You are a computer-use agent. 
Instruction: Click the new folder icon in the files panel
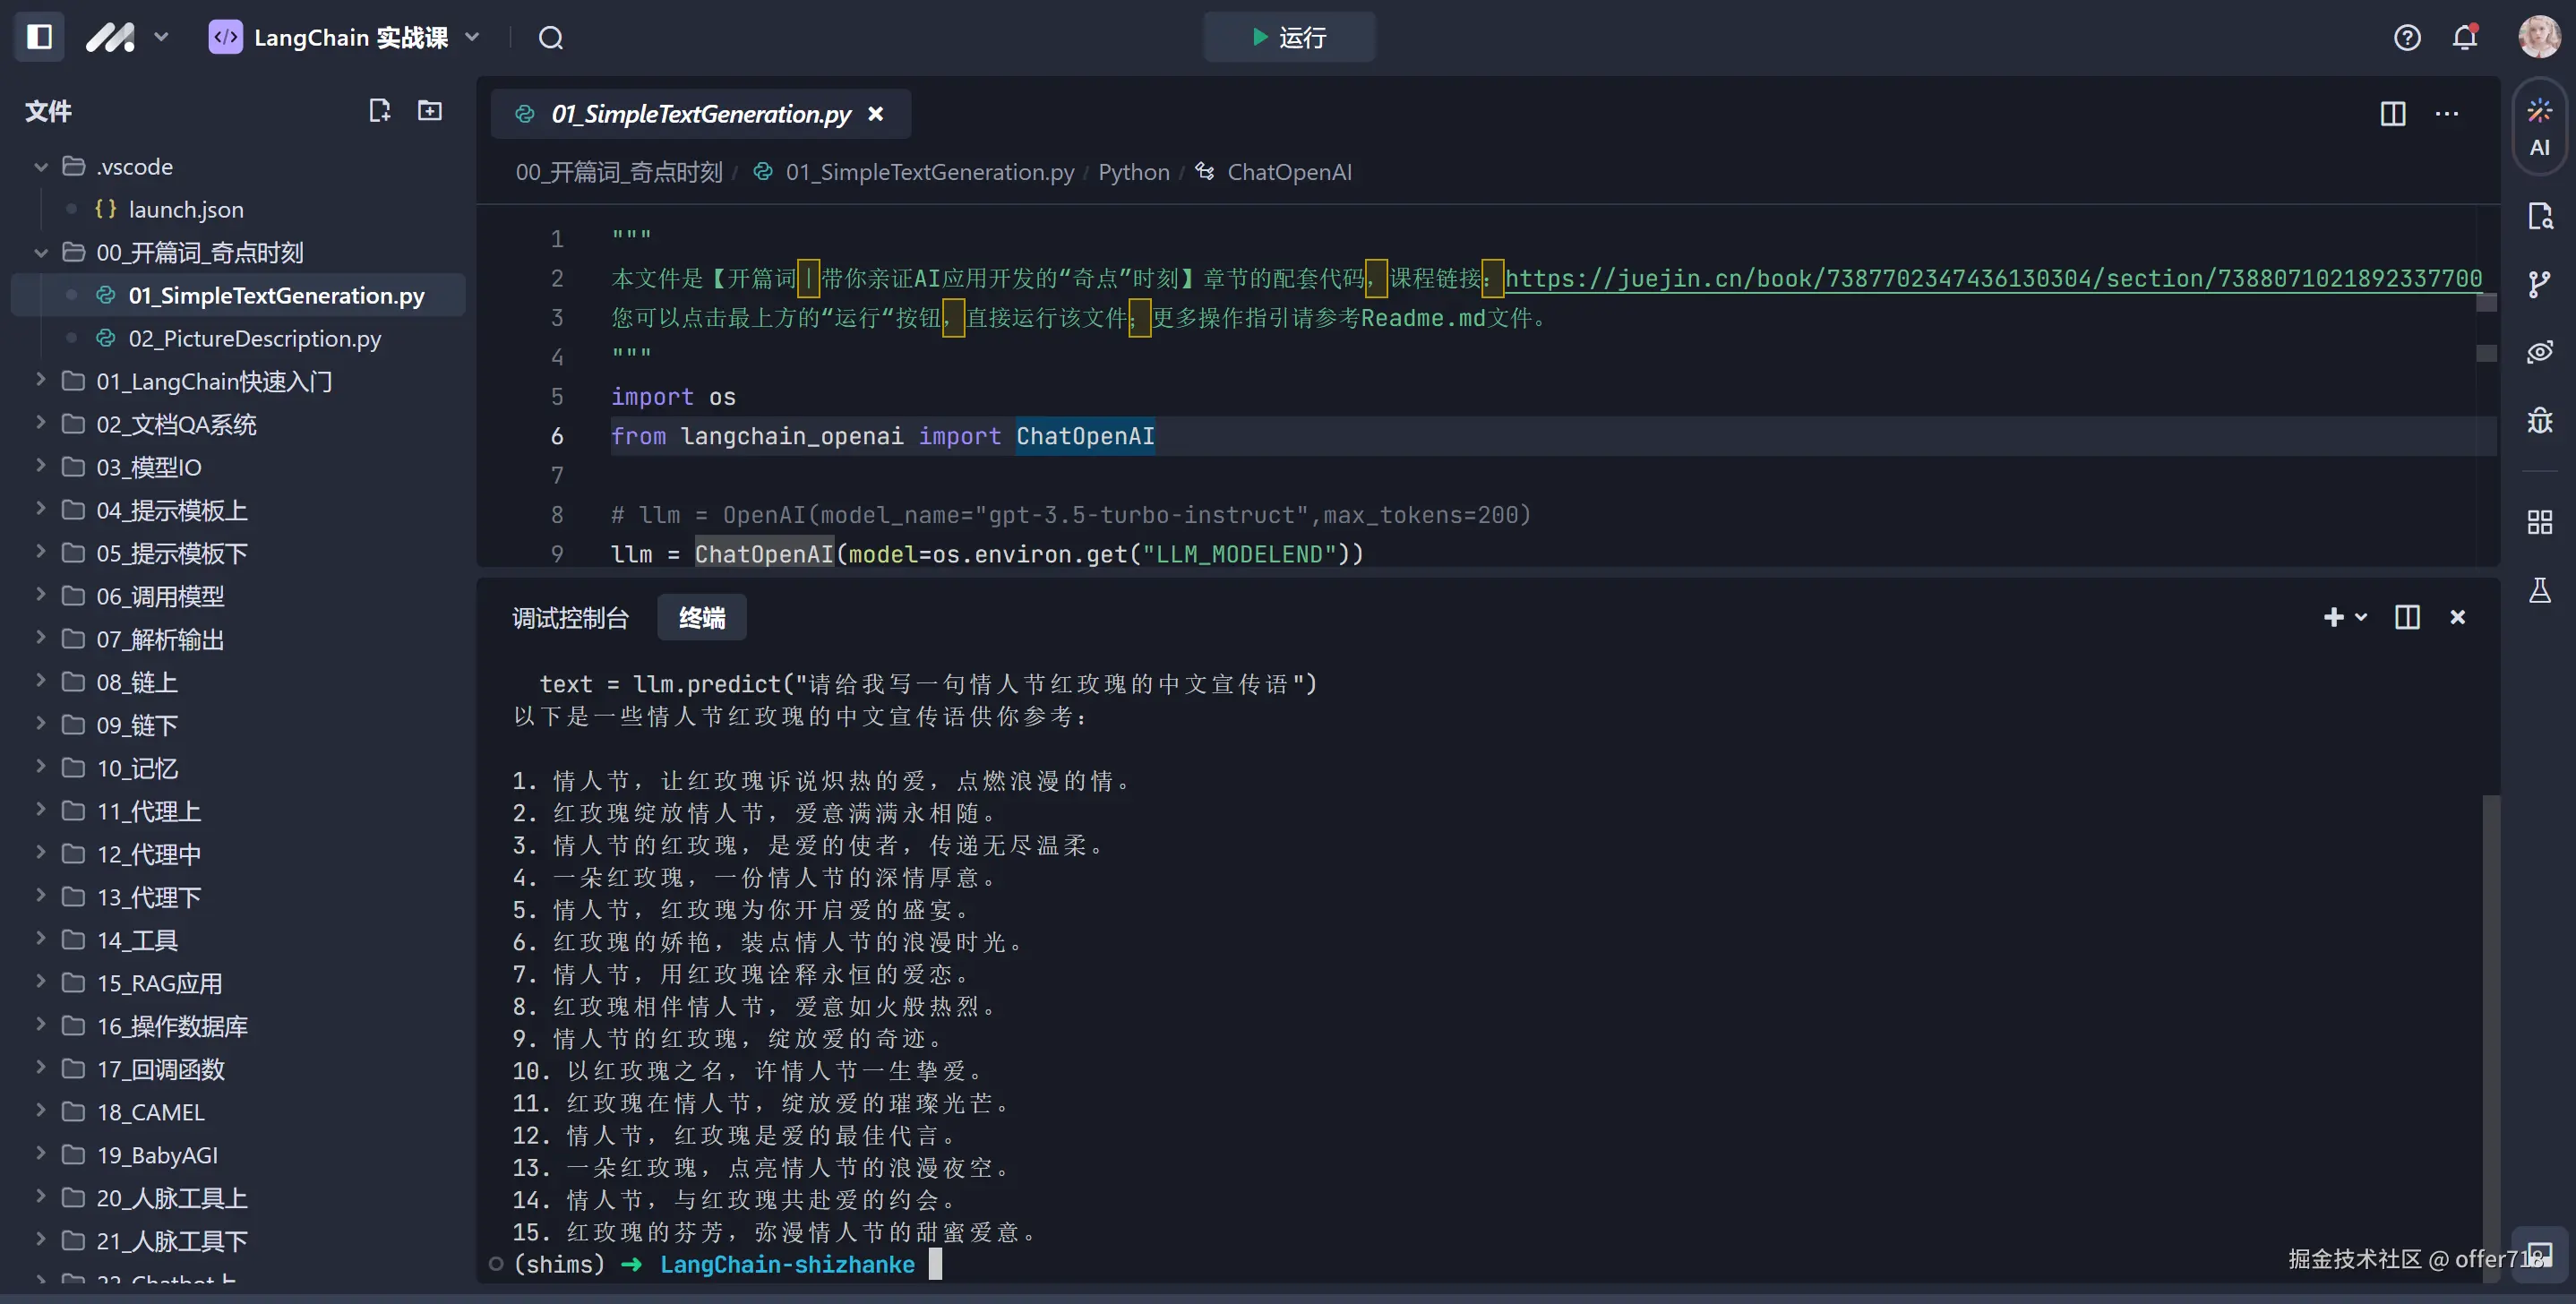430,110
